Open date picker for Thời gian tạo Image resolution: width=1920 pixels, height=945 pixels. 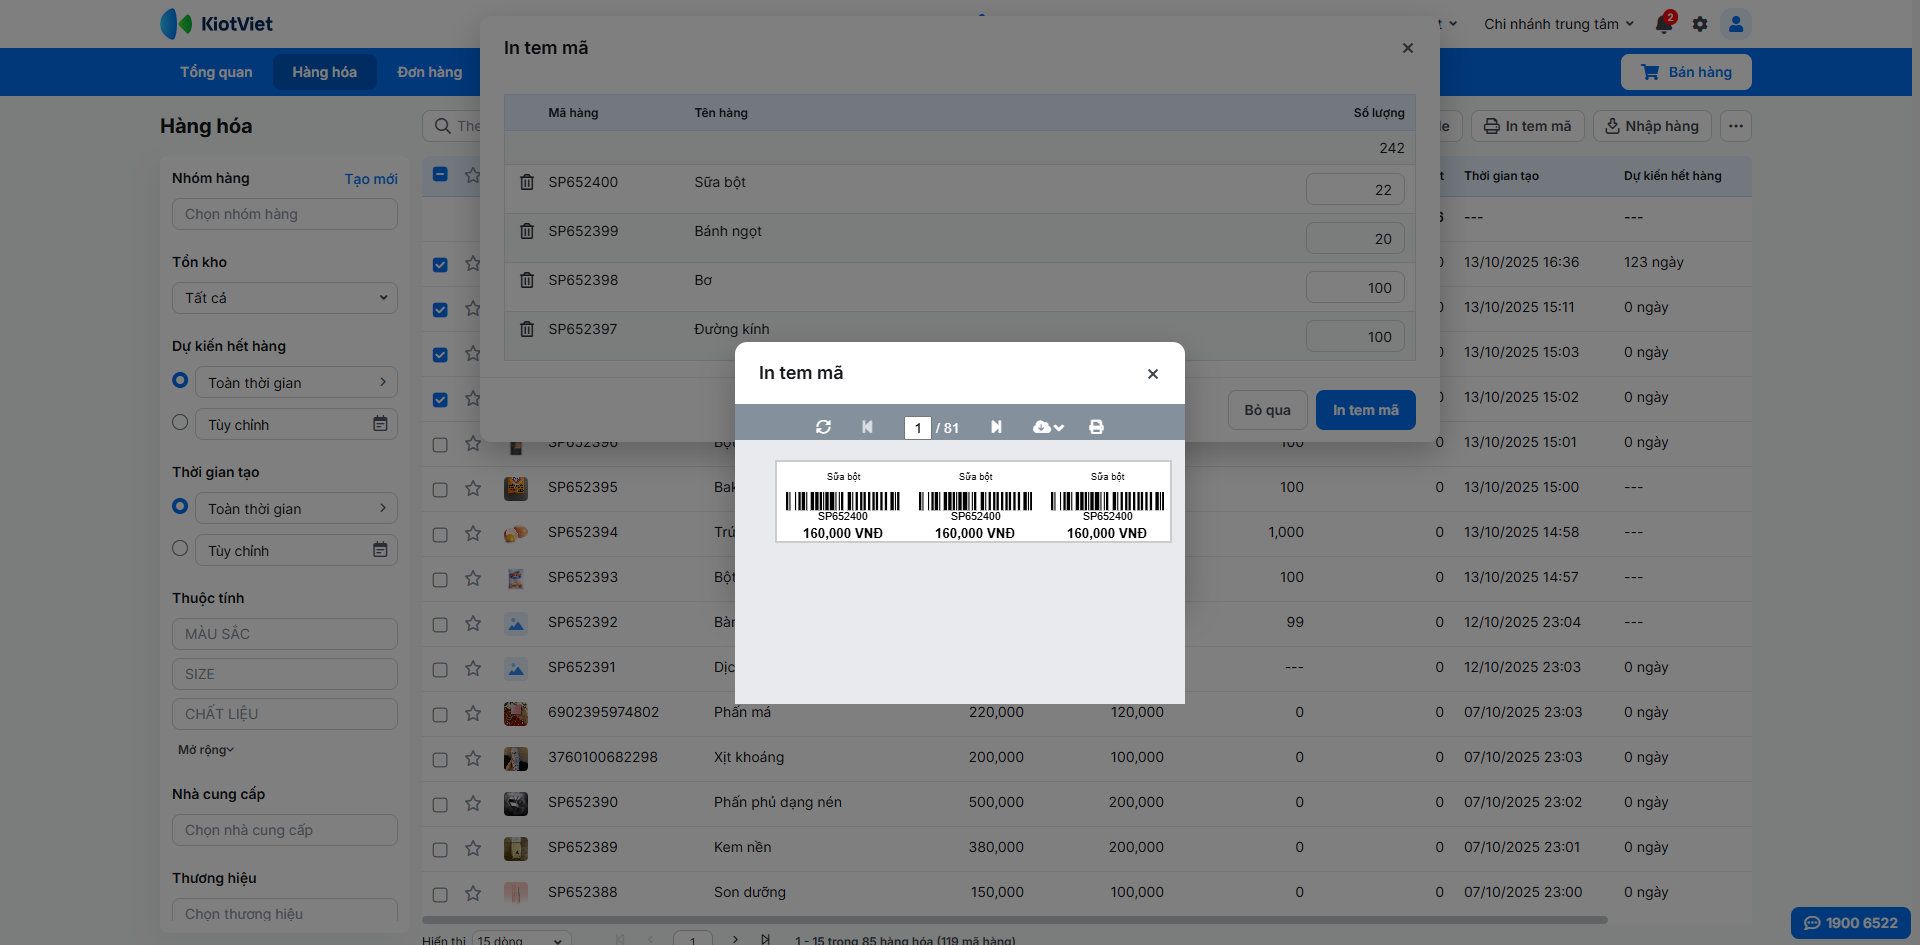(380, 550)
